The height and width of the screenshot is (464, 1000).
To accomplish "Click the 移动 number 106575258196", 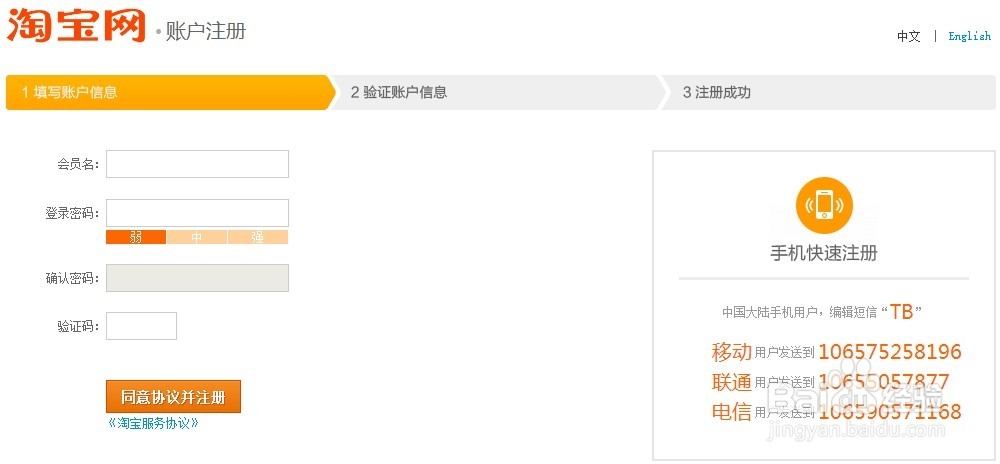I will (889, 352).
